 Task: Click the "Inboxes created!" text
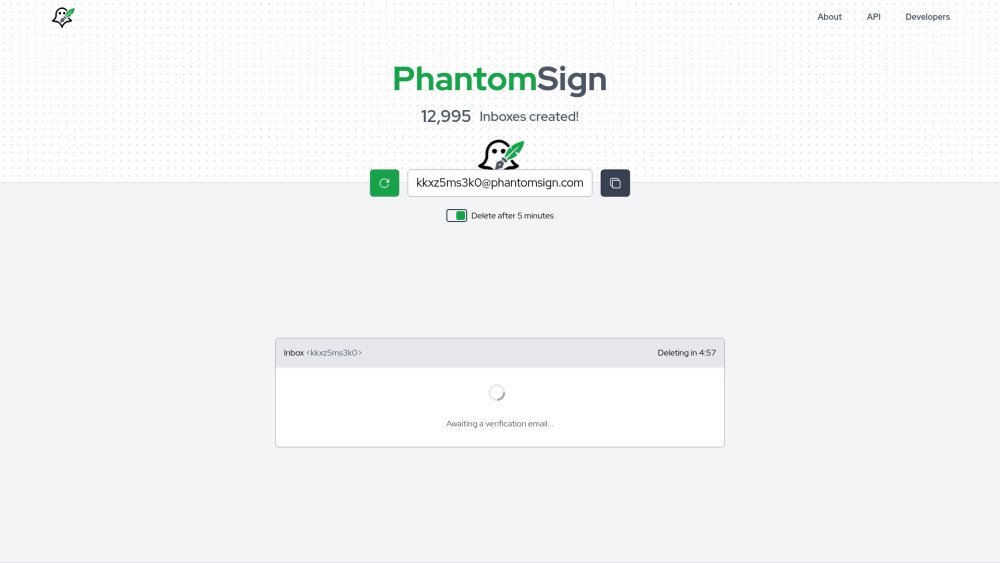528,117
